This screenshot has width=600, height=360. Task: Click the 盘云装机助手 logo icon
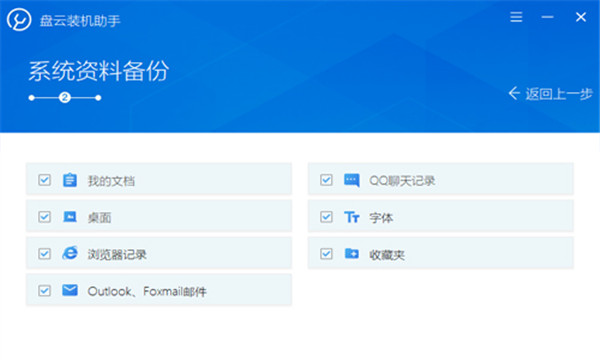19,20
